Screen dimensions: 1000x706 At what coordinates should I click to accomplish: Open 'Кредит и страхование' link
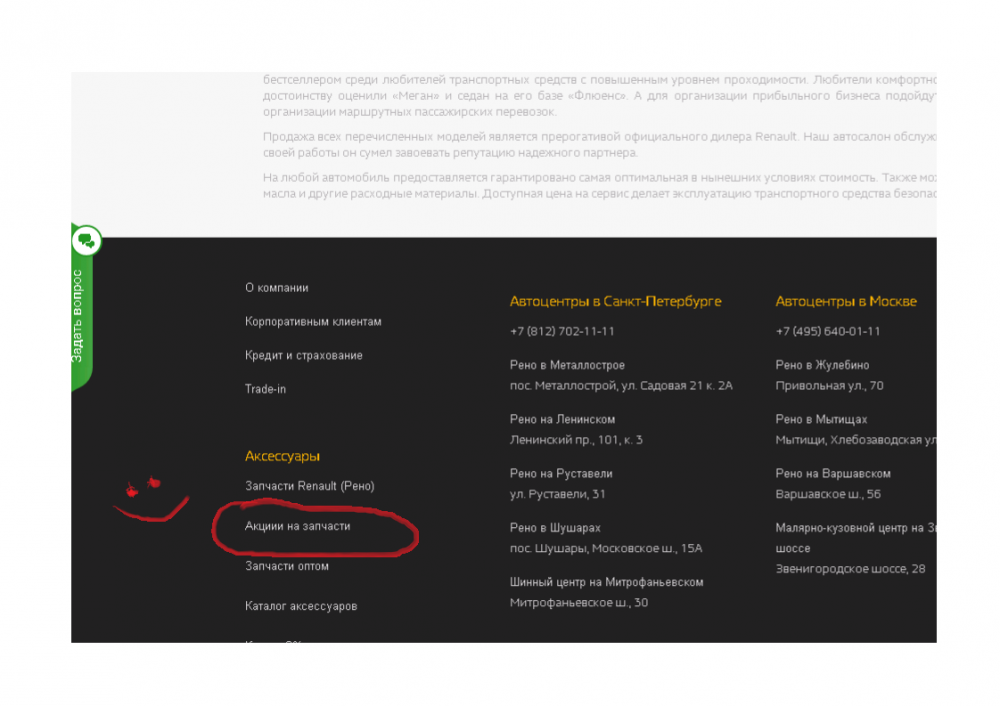[x=304, y=355]
